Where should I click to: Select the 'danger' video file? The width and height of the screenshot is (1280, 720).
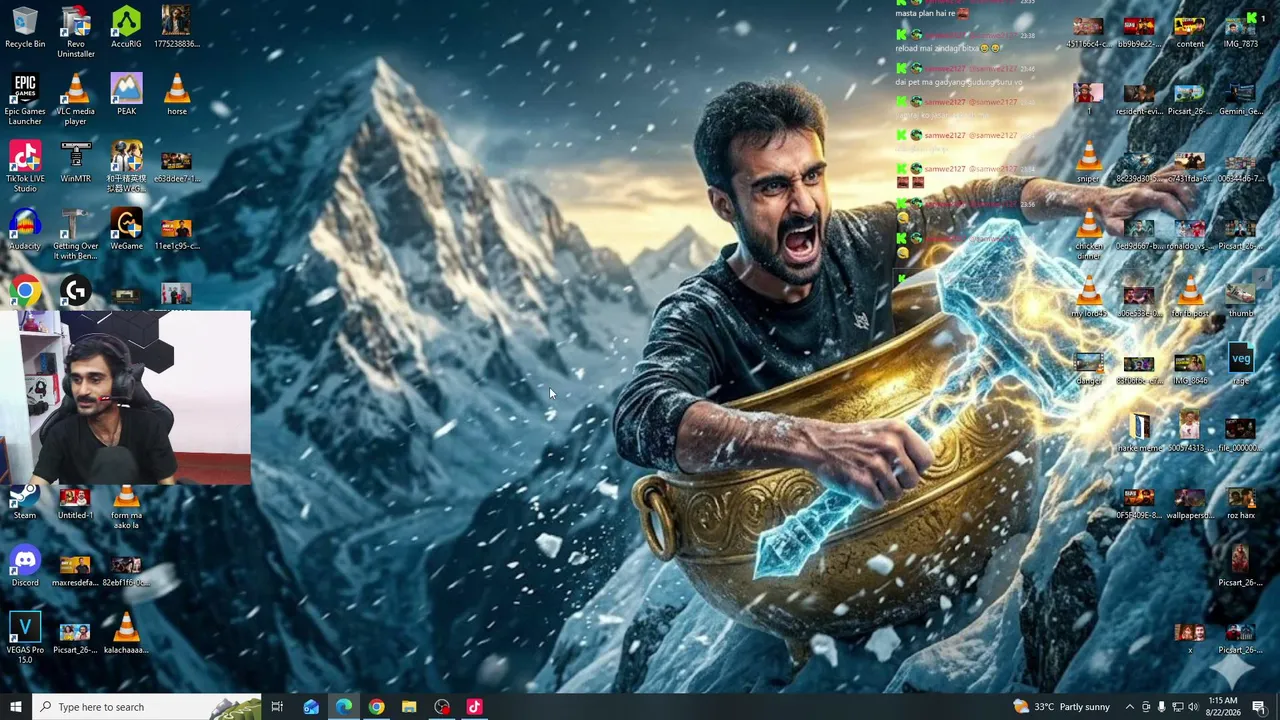[x=1088, y=367]
